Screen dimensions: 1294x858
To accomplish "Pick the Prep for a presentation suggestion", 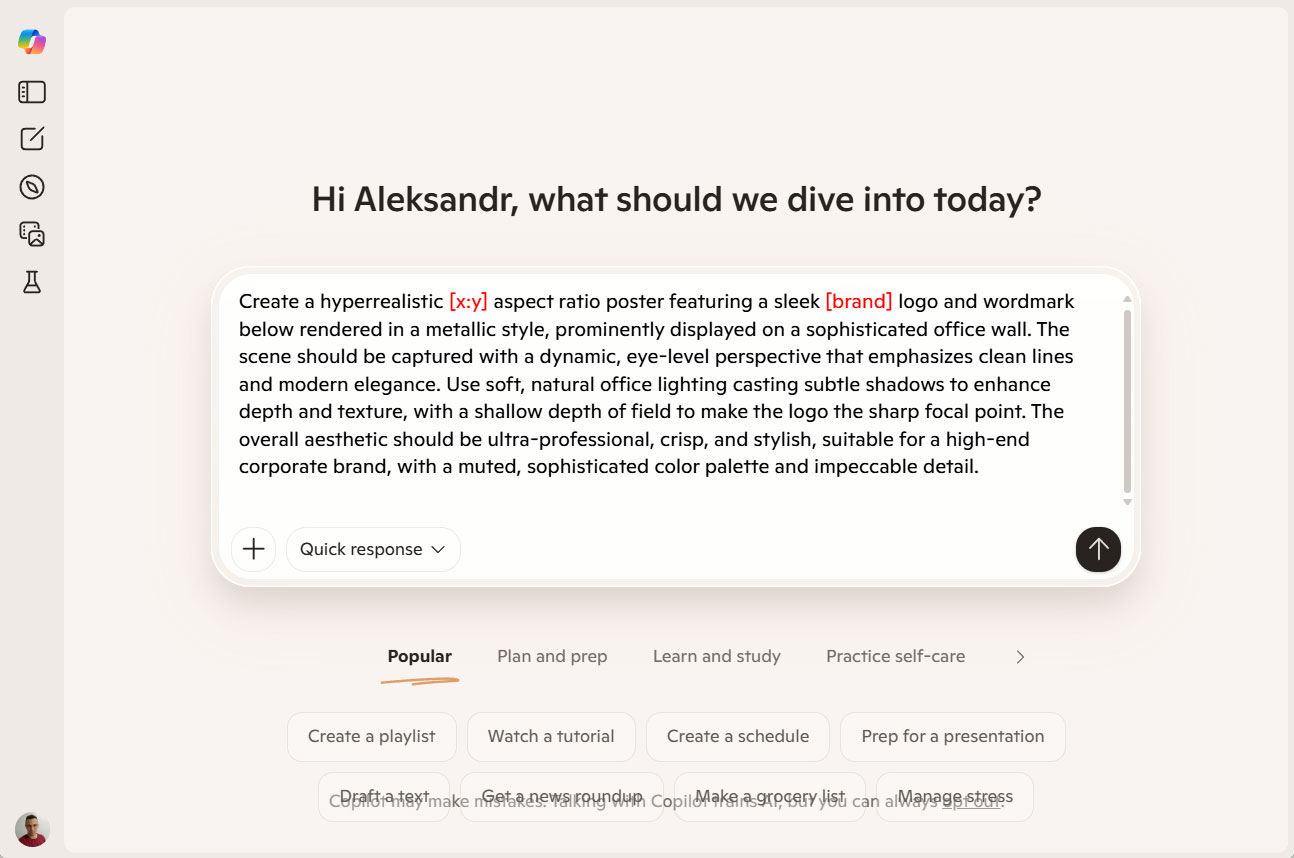I will (x=952, y=737).
